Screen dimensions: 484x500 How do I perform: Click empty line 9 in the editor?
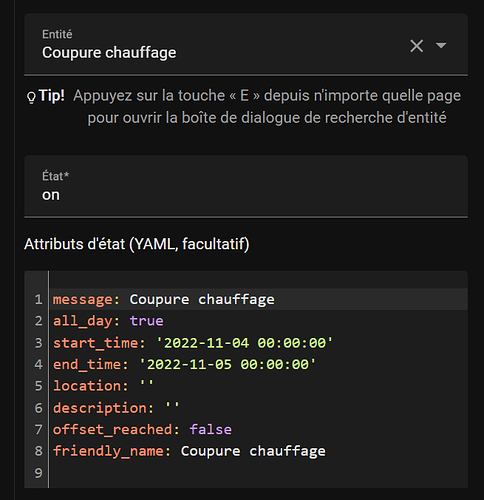tap(259, 473)
